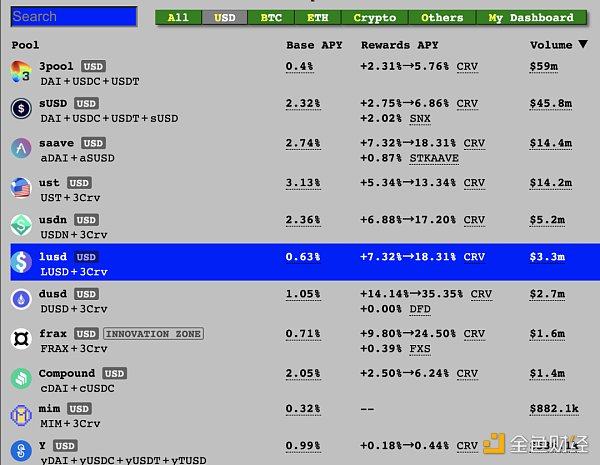Click ust volume $14.2m
The width and height of the screenshot is (600, 465).
(x=551, y=183)
